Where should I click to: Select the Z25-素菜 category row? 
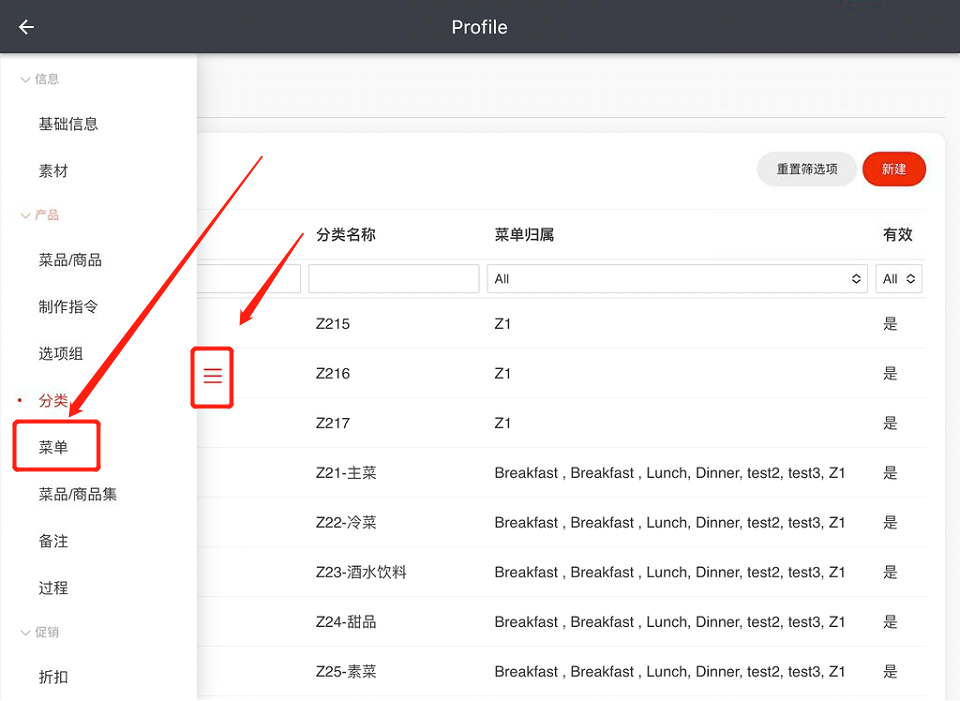point(346,671)
